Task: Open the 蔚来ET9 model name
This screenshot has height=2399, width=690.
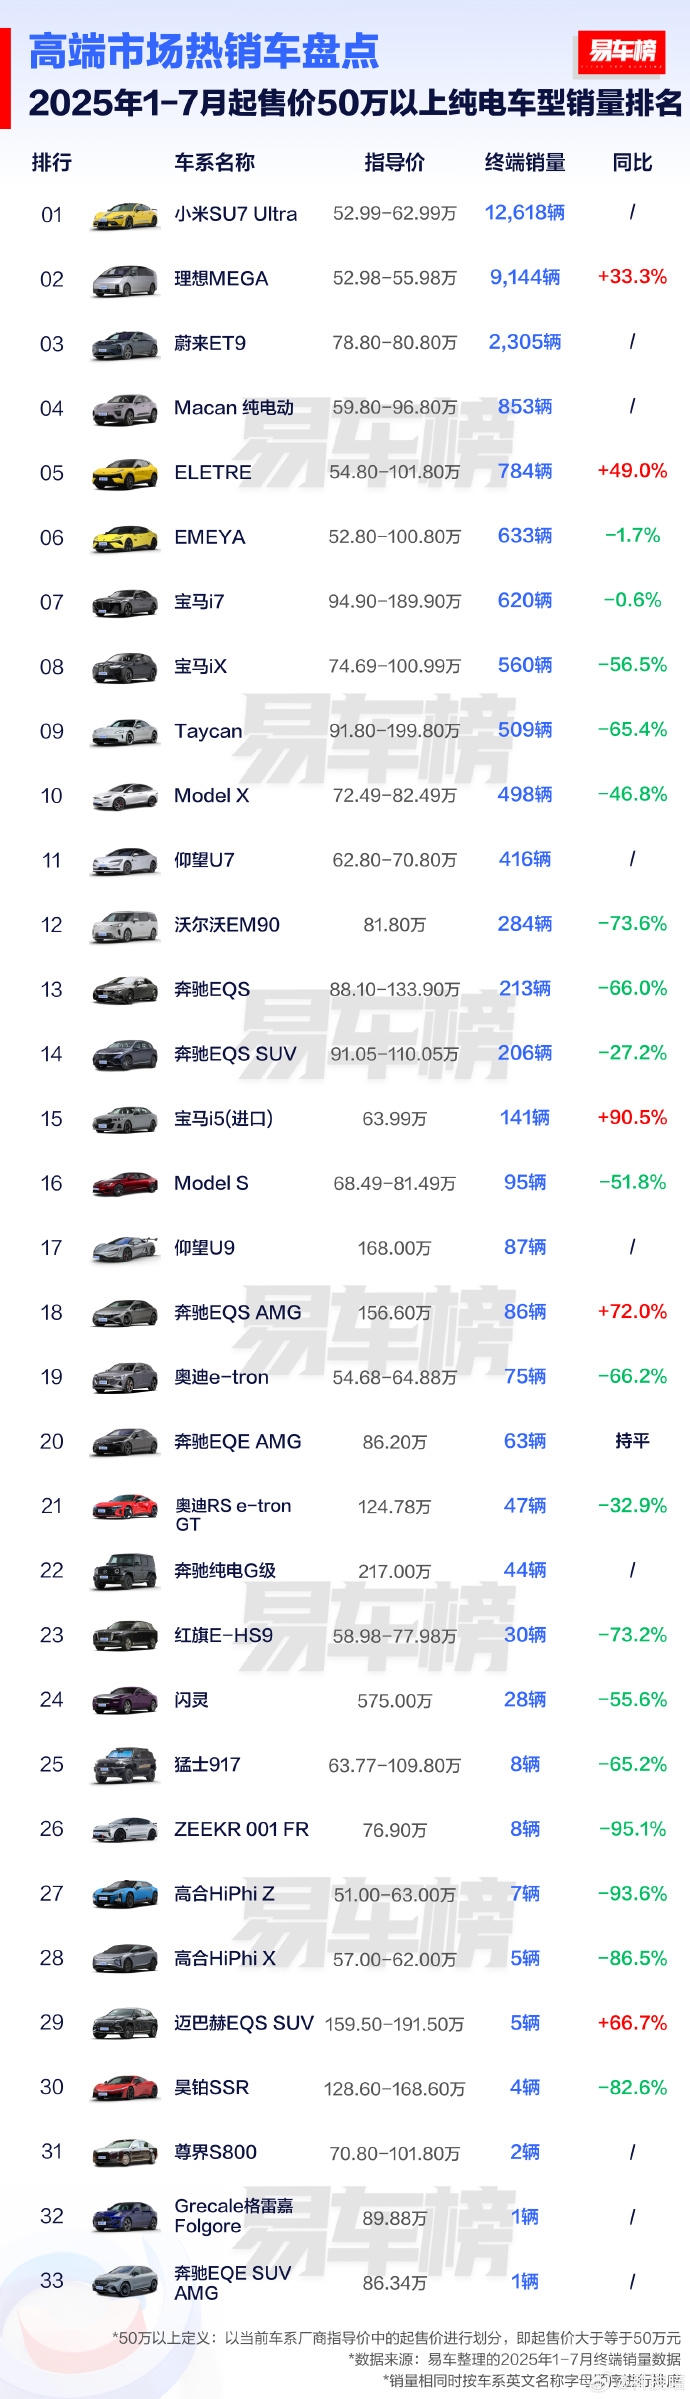Action: [210, 343]
